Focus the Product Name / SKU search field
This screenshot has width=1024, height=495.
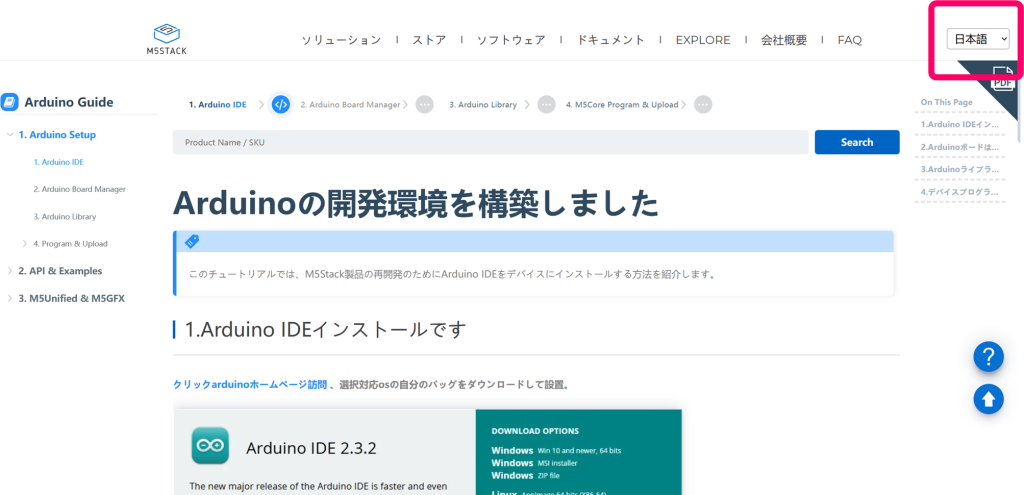[490, 142]
